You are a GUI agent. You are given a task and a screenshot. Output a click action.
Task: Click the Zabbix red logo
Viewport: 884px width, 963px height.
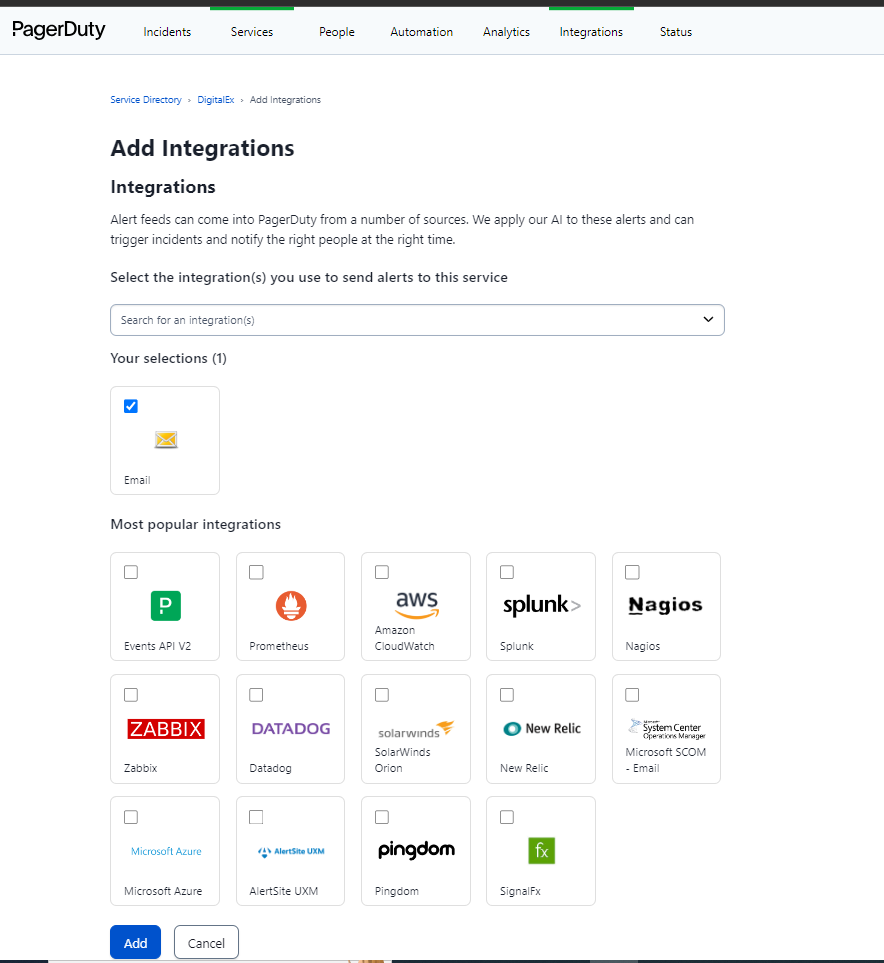pos(166,728)
